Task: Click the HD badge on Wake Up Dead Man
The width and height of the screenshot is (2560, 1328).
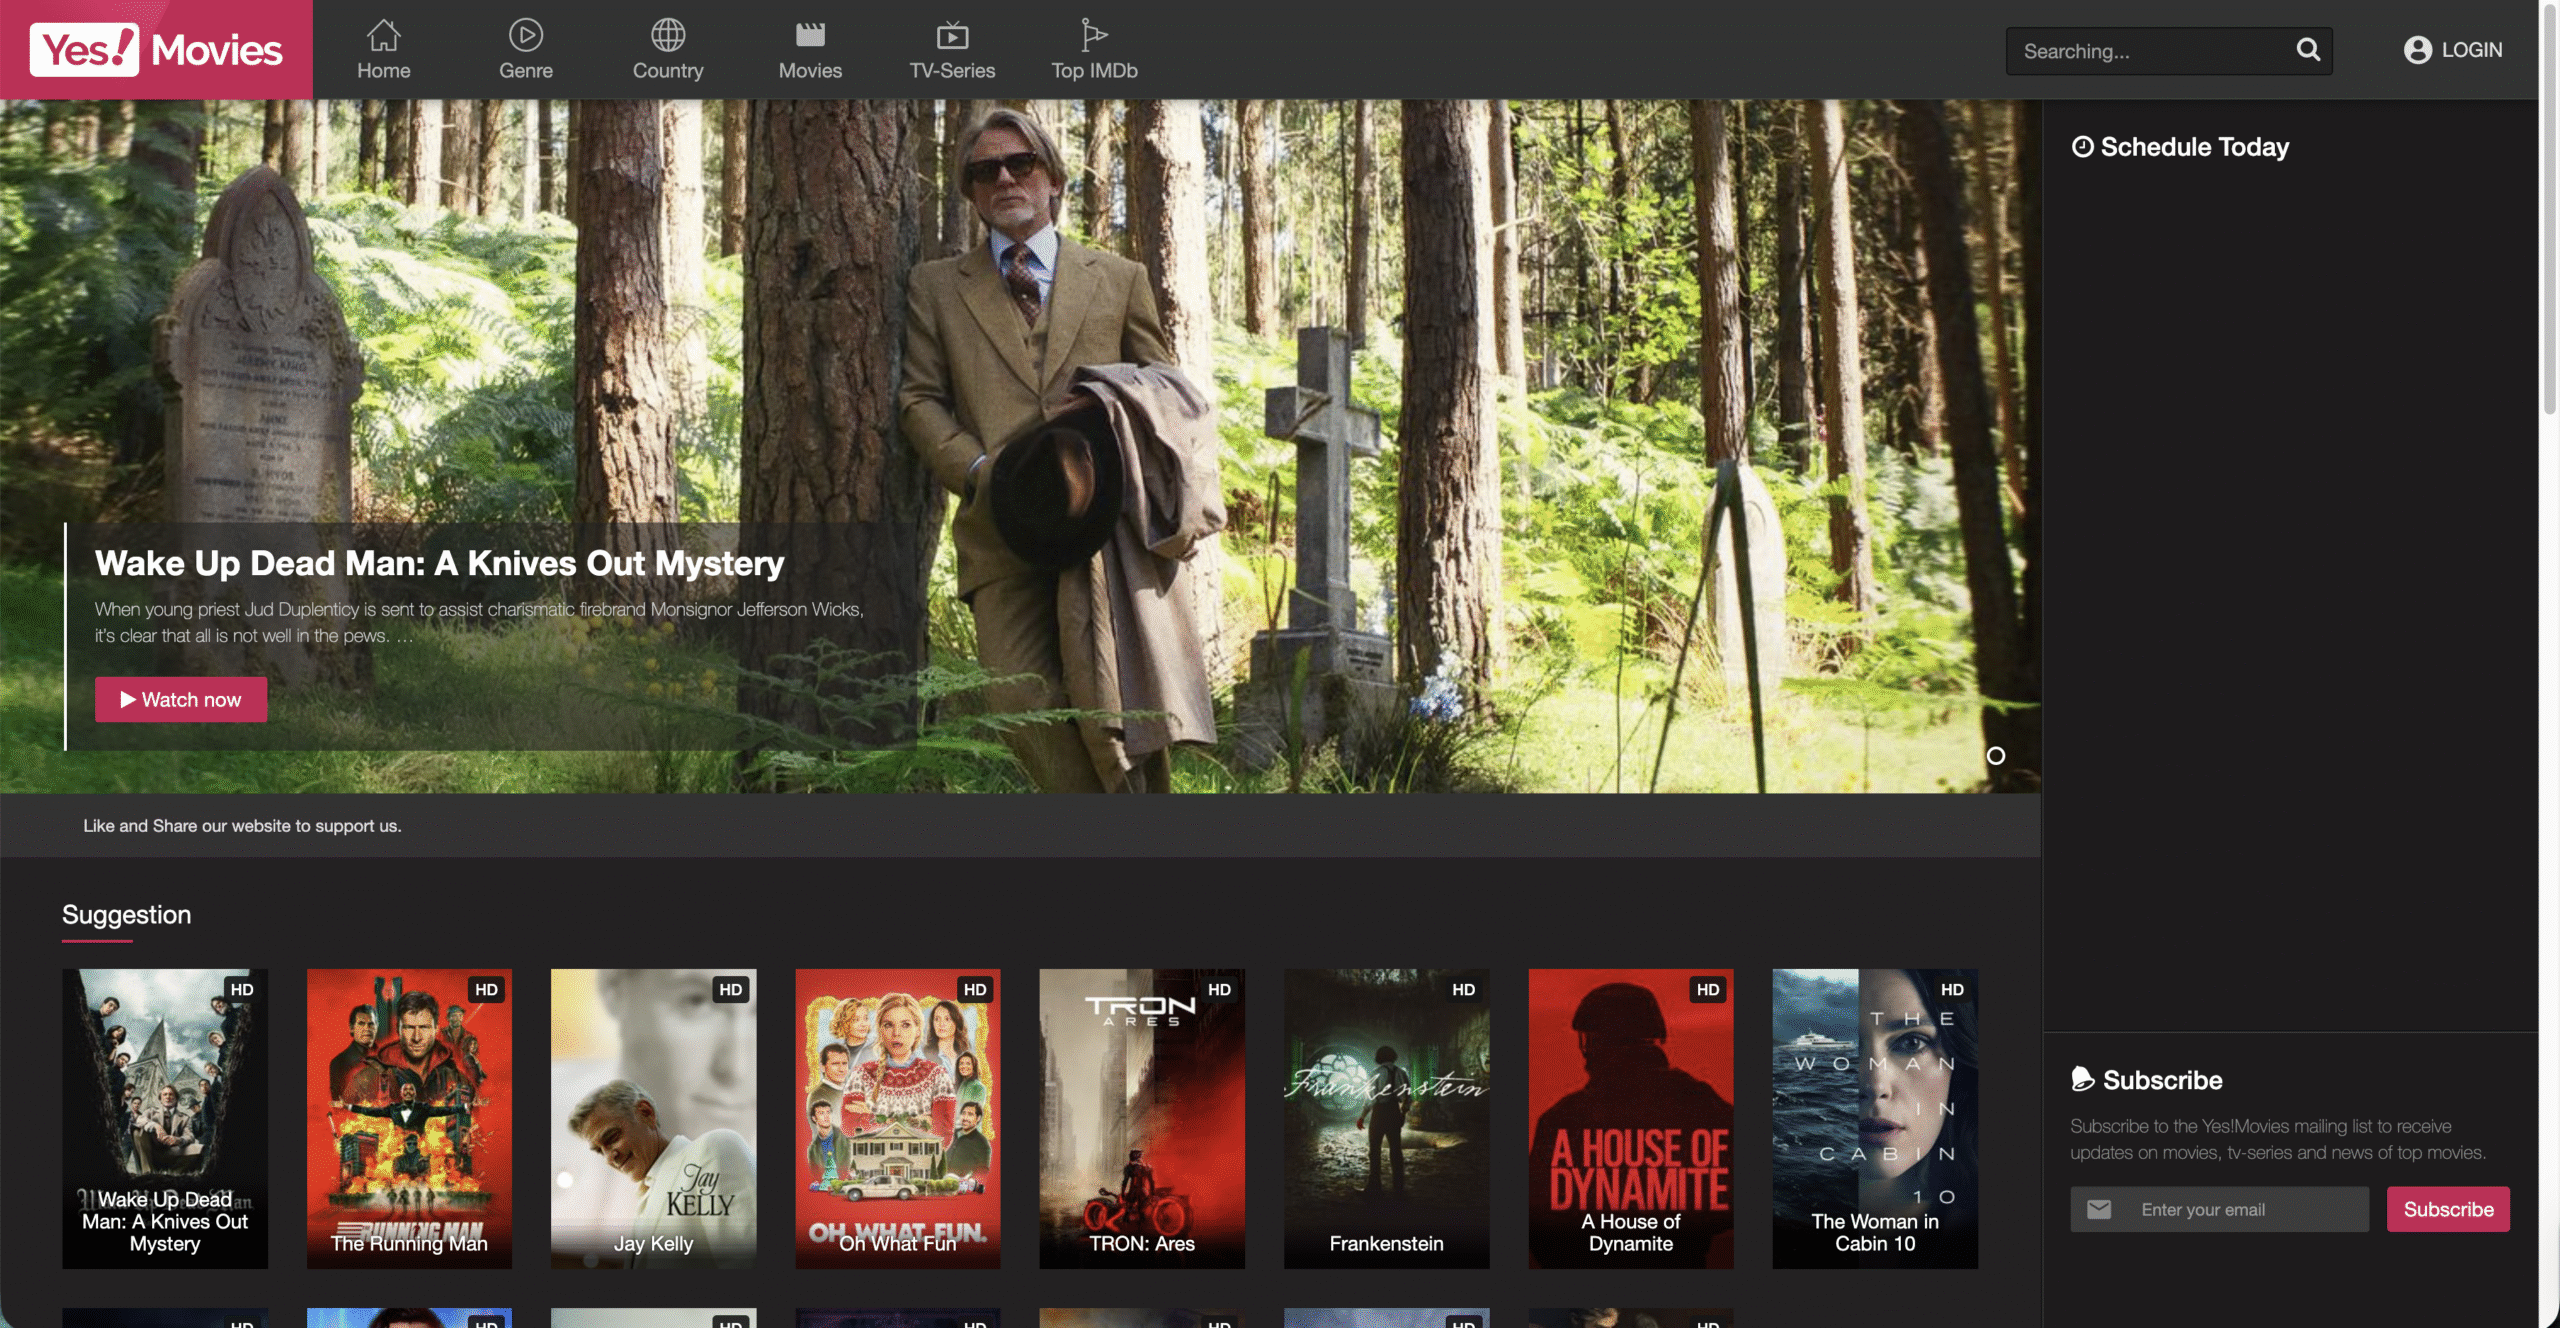Action: pos(242,989)
